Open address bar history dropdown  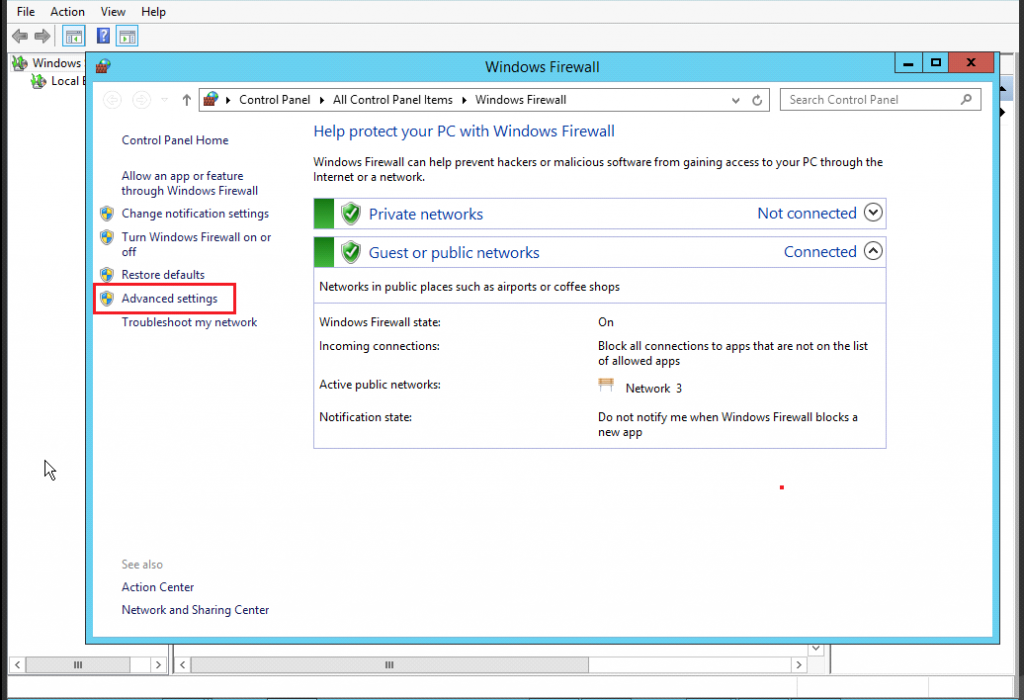pos(736,101)
